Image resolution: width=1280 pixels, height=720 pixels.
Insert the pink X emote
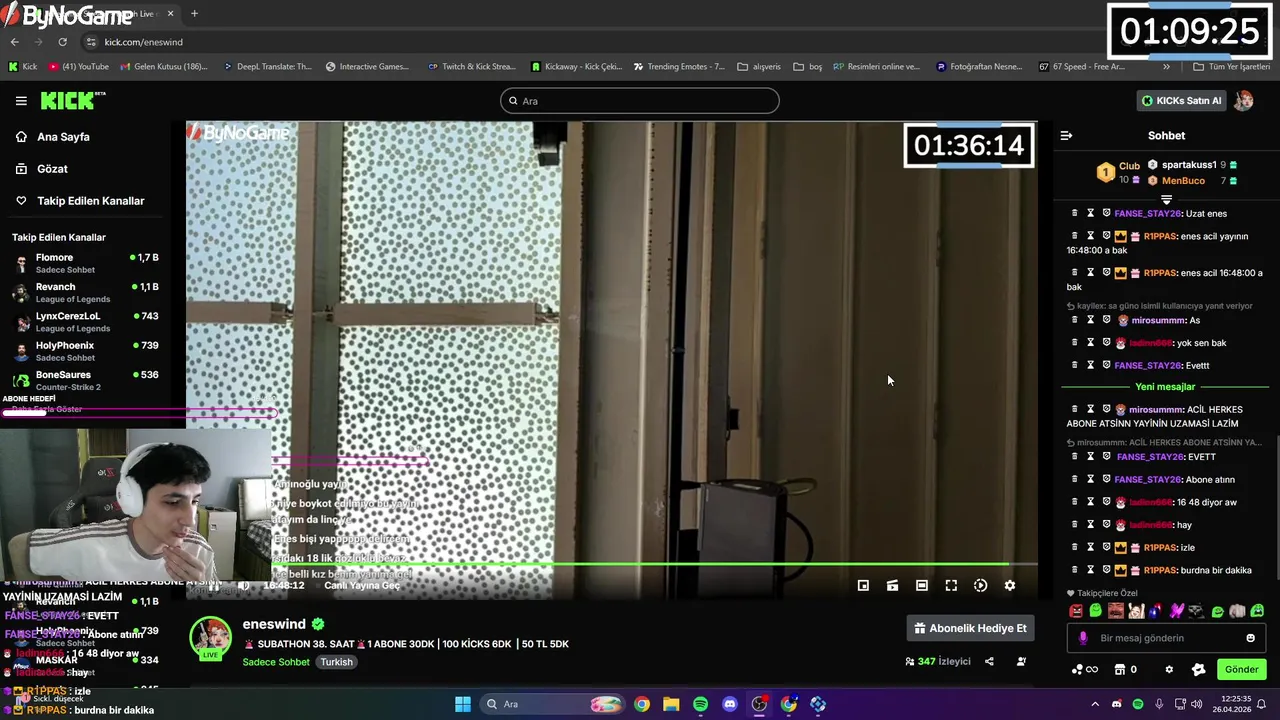[1177, 611]
